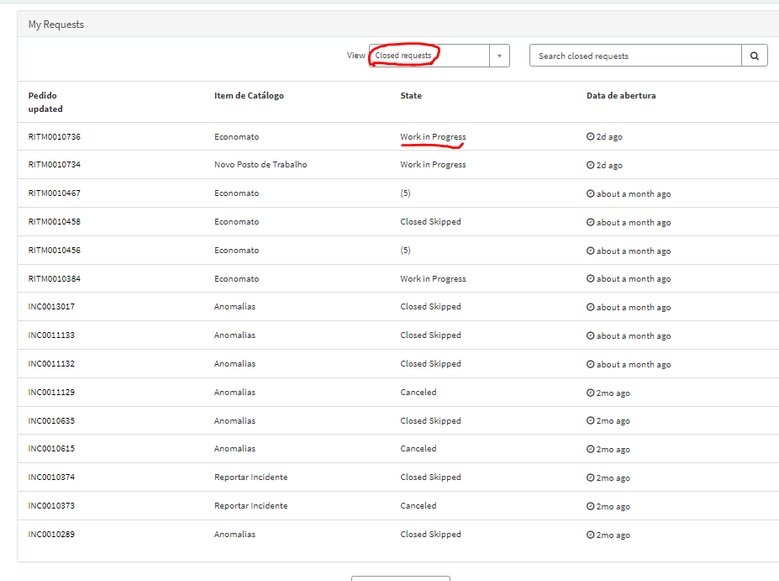
Task: Click Reportar Incidente in INC0010373 row
Action: click(x=251, y=506)
